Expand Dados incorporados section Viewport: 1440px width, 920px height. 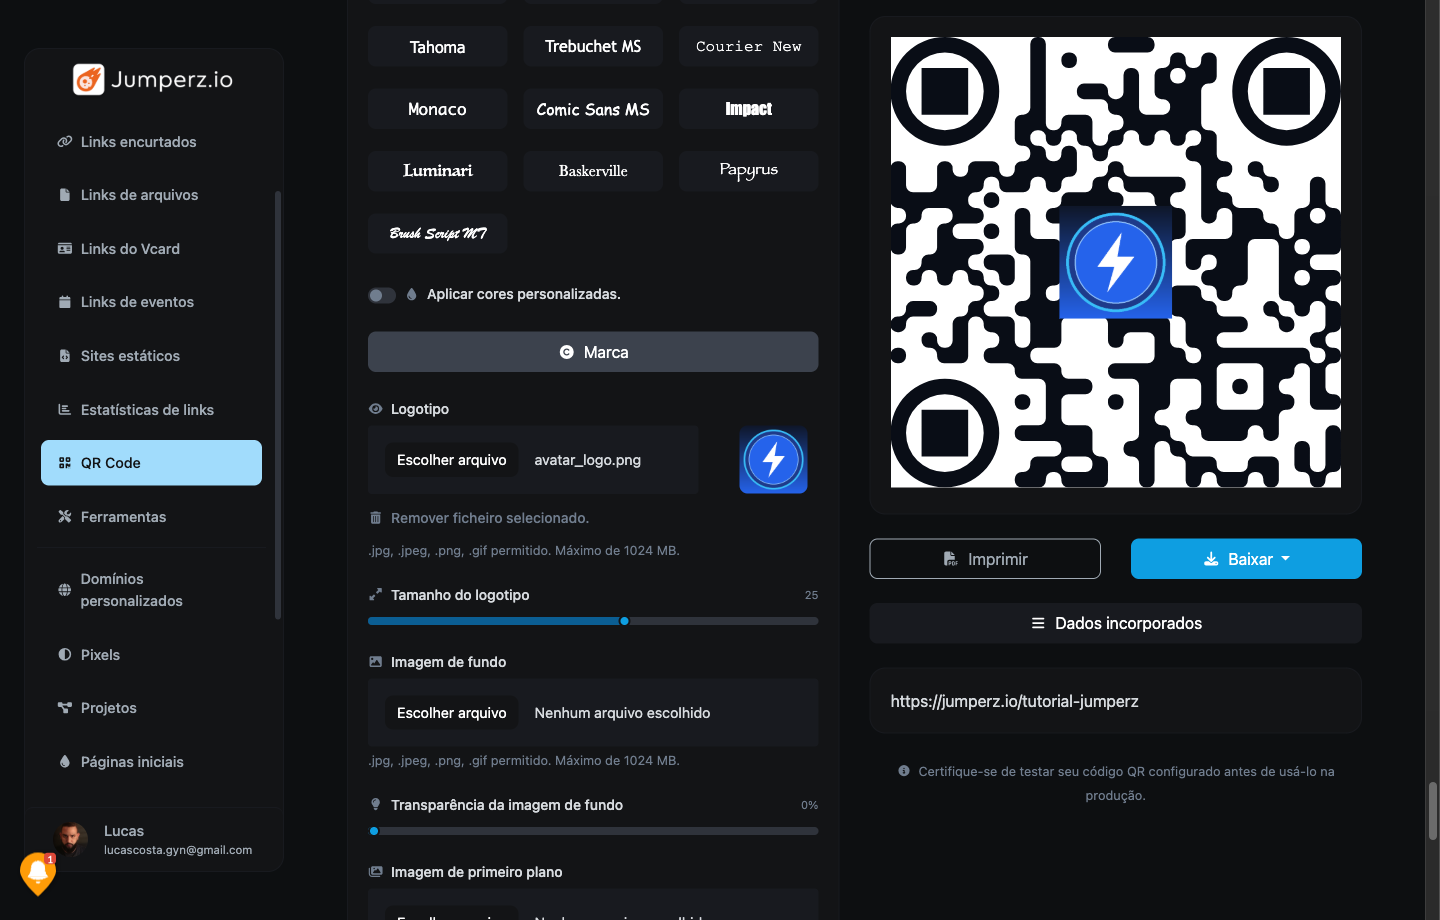pyautogui.click(x=1116, y=623)
